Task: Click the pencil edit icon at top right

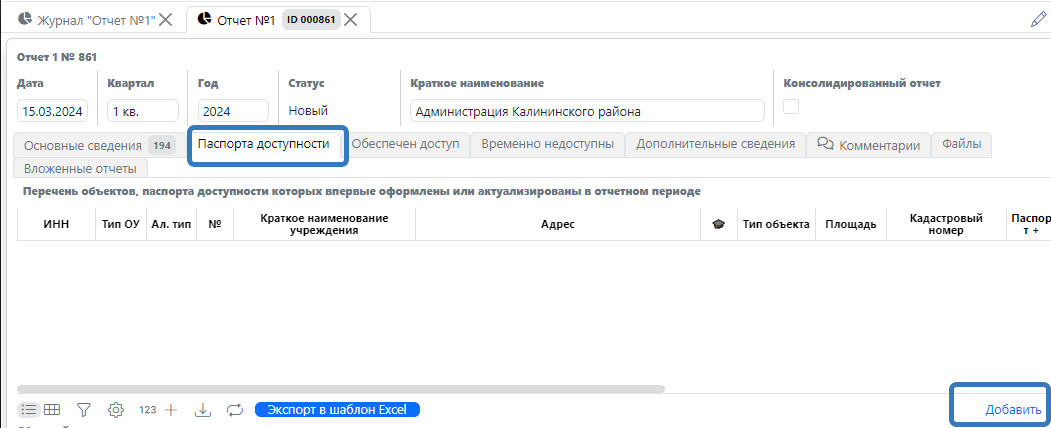Action: pyautogui.click(x=1038, y=19)
